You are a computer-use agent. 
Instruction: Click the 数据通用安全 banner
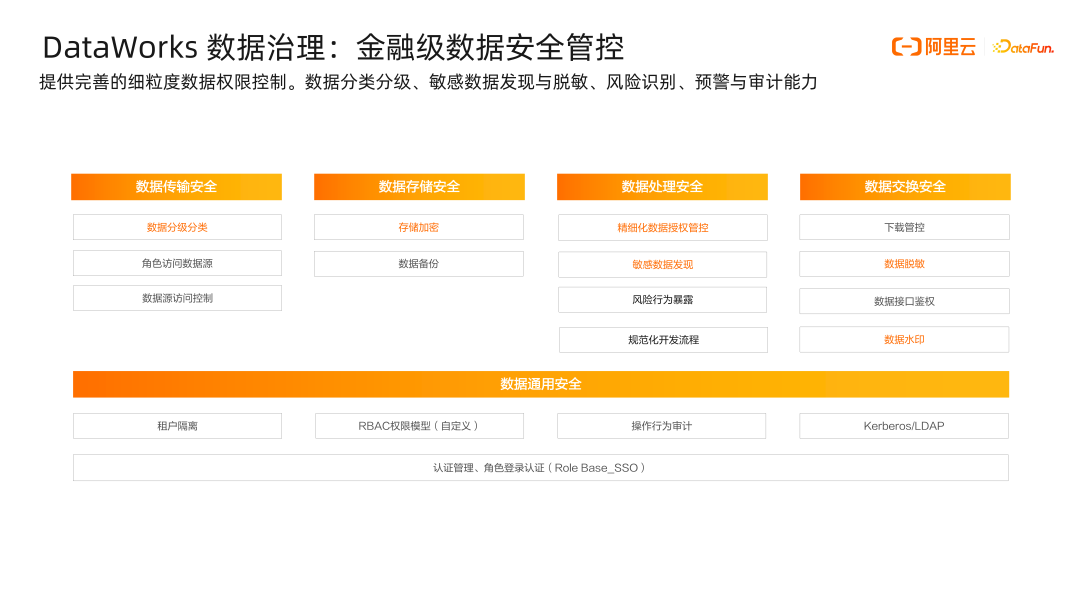coord(540,383)
